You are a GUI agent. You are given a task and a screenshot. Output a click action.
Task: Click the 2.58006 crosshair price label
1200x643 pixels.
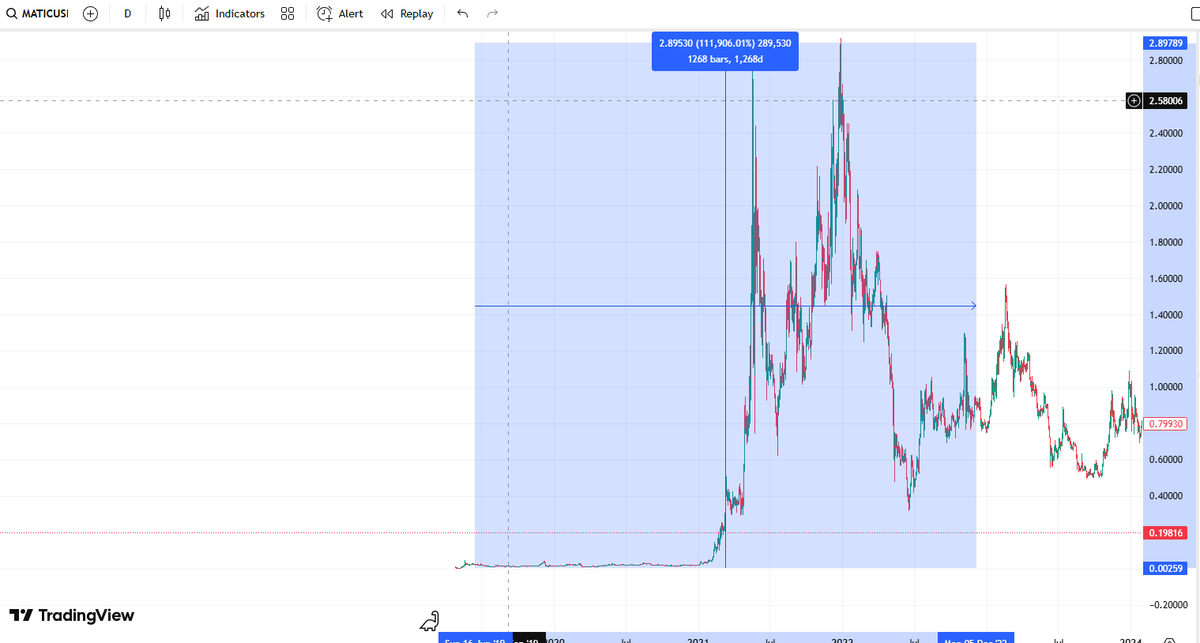[x=1165, y=100]
